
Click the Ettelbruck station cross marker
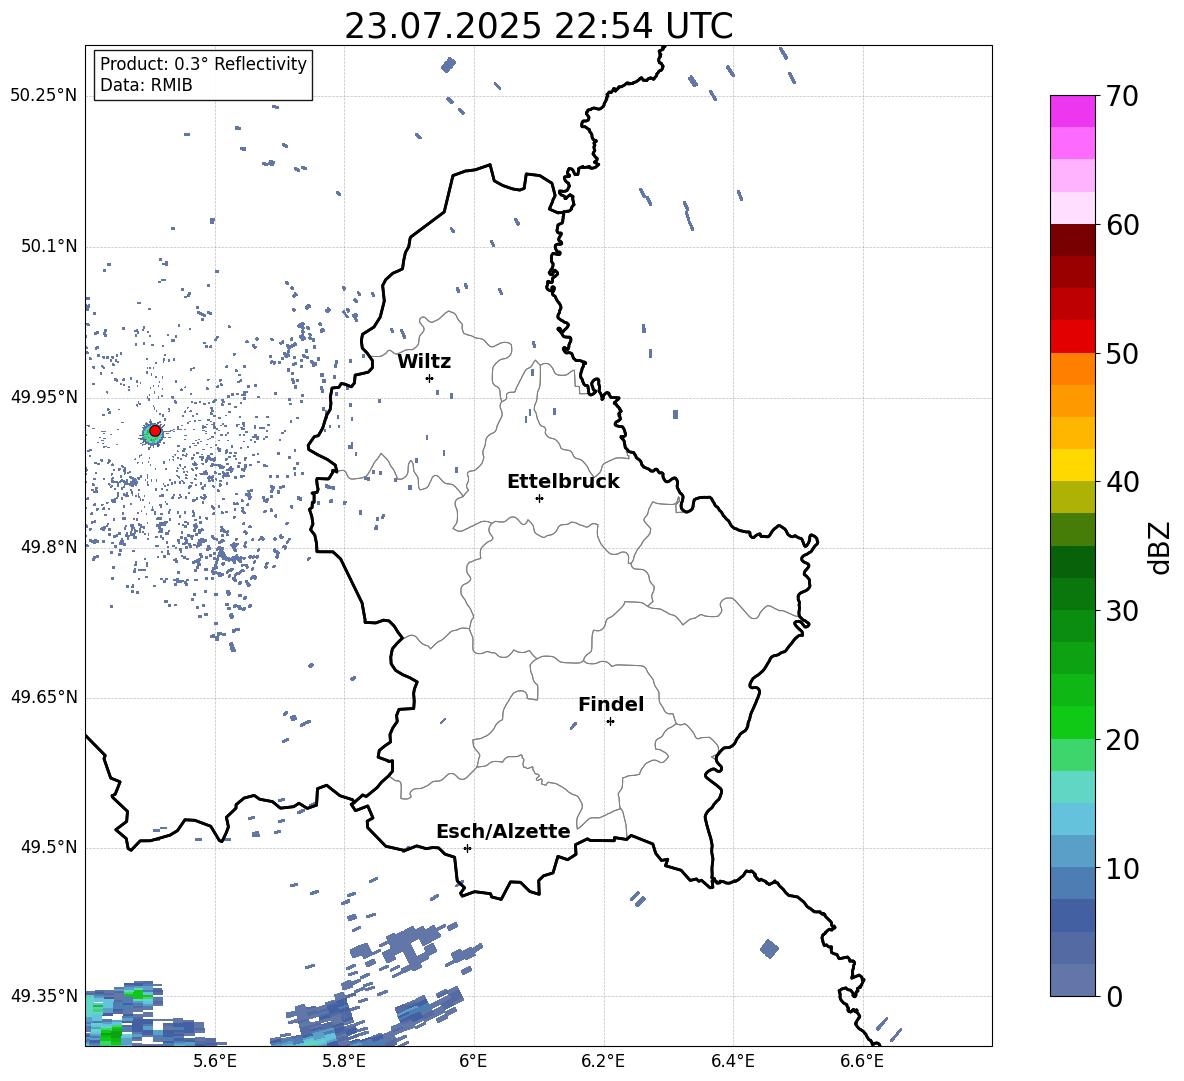539,498
